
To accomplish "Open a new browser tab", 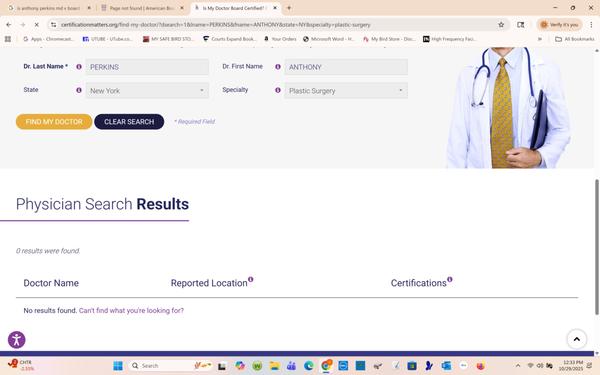I will pos(289,8).
